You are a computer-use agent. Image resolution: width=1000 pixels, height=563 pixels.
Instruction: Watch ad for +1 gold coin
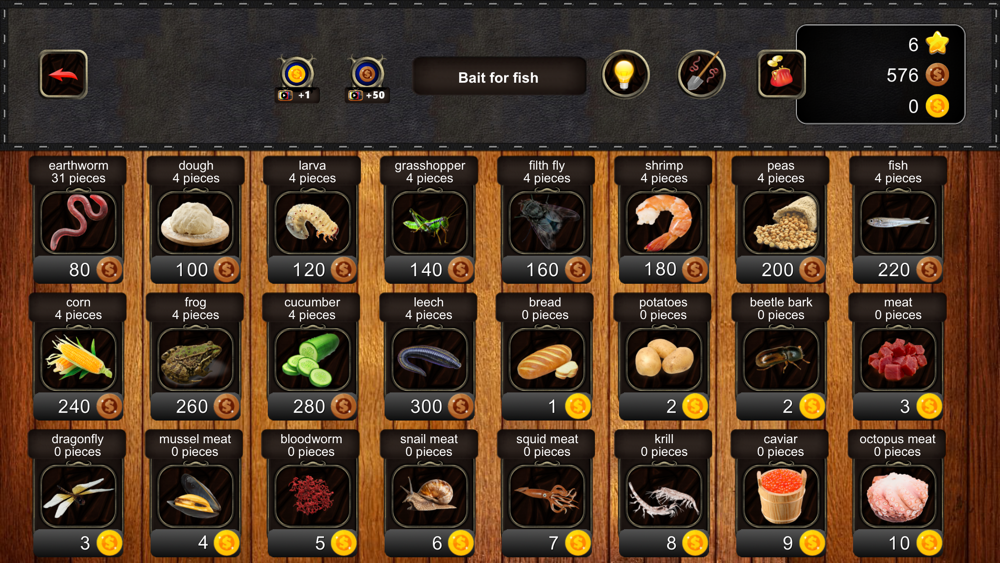pos(297,80)
